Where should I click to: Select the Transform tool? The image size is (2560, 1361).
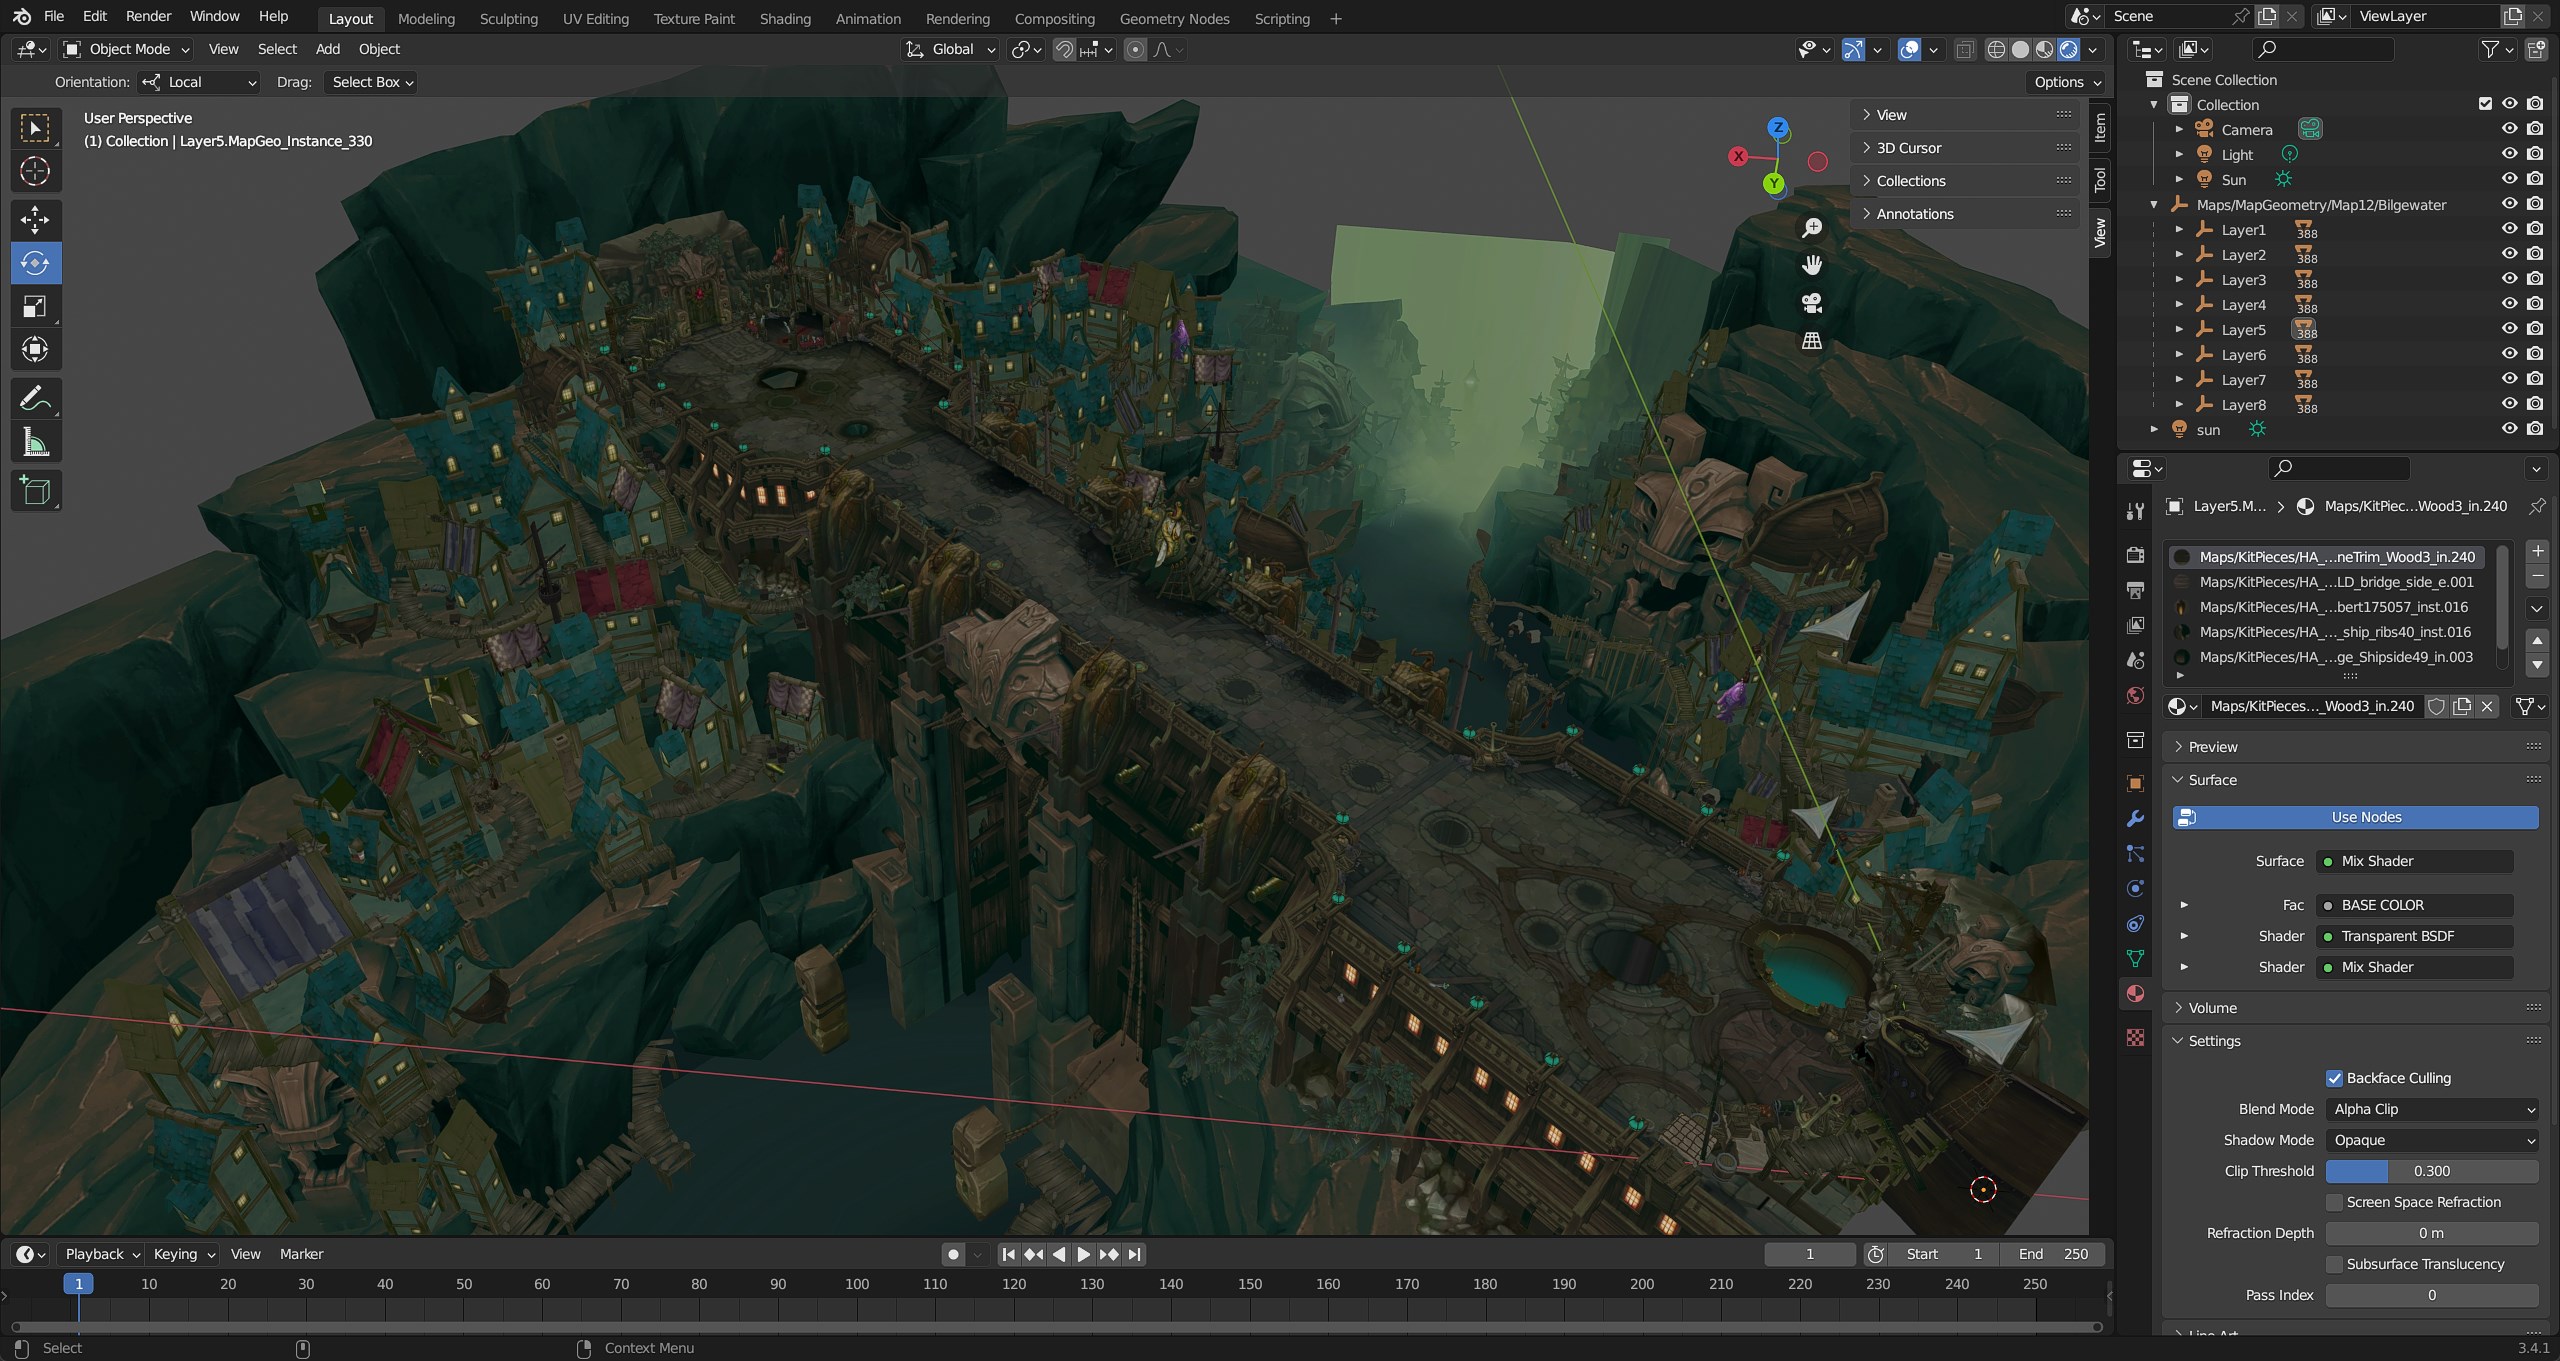tap(35, 350)
